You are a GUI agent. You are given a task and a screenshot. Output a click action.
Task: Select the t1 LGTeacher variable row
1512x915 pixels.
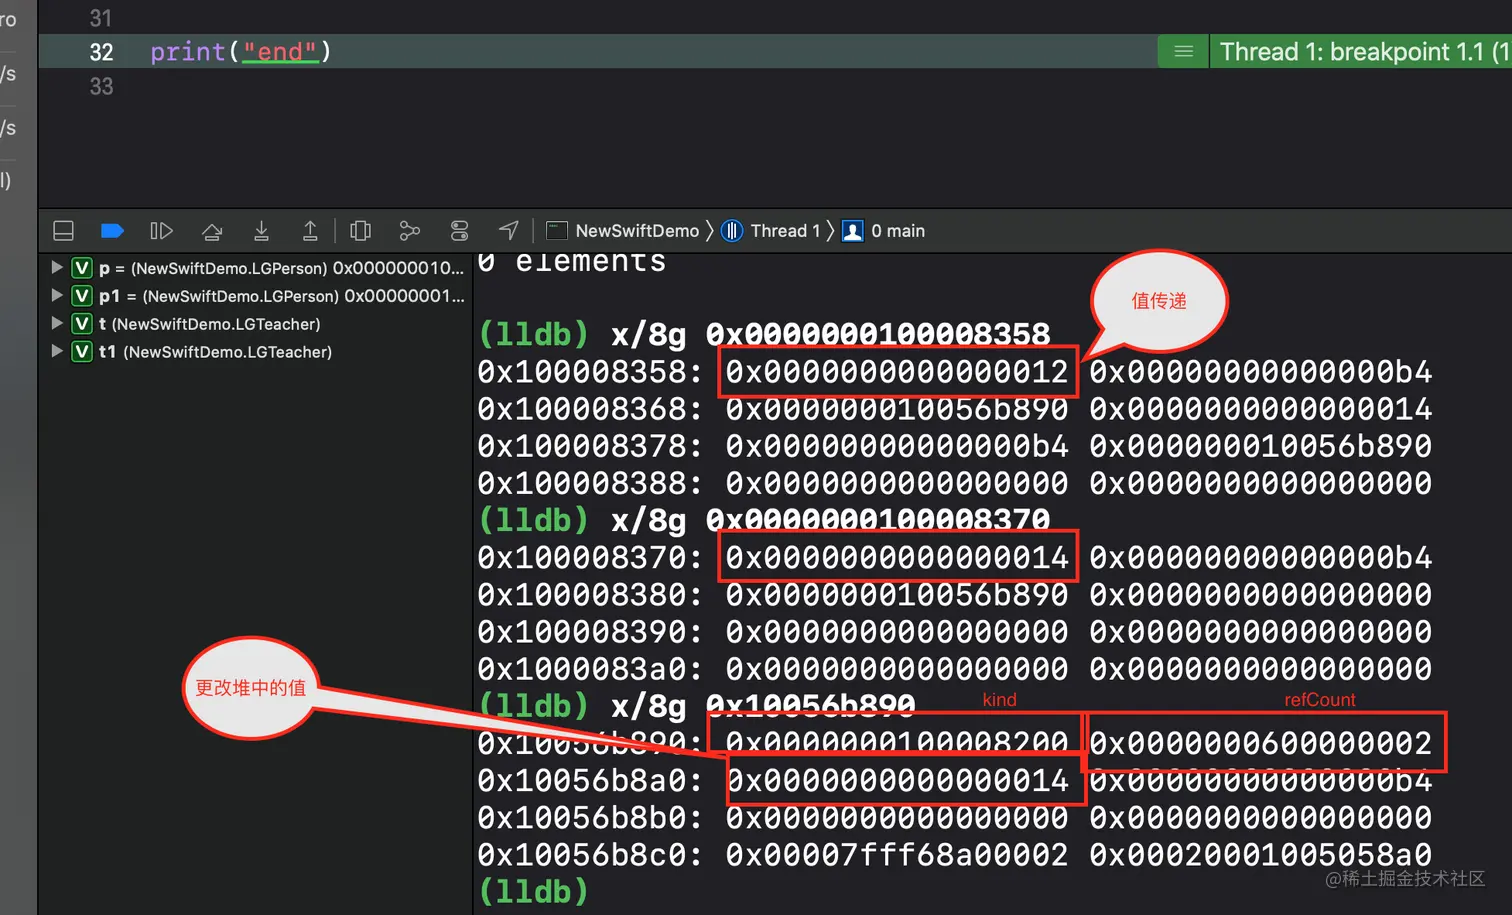tap(255, 352)
